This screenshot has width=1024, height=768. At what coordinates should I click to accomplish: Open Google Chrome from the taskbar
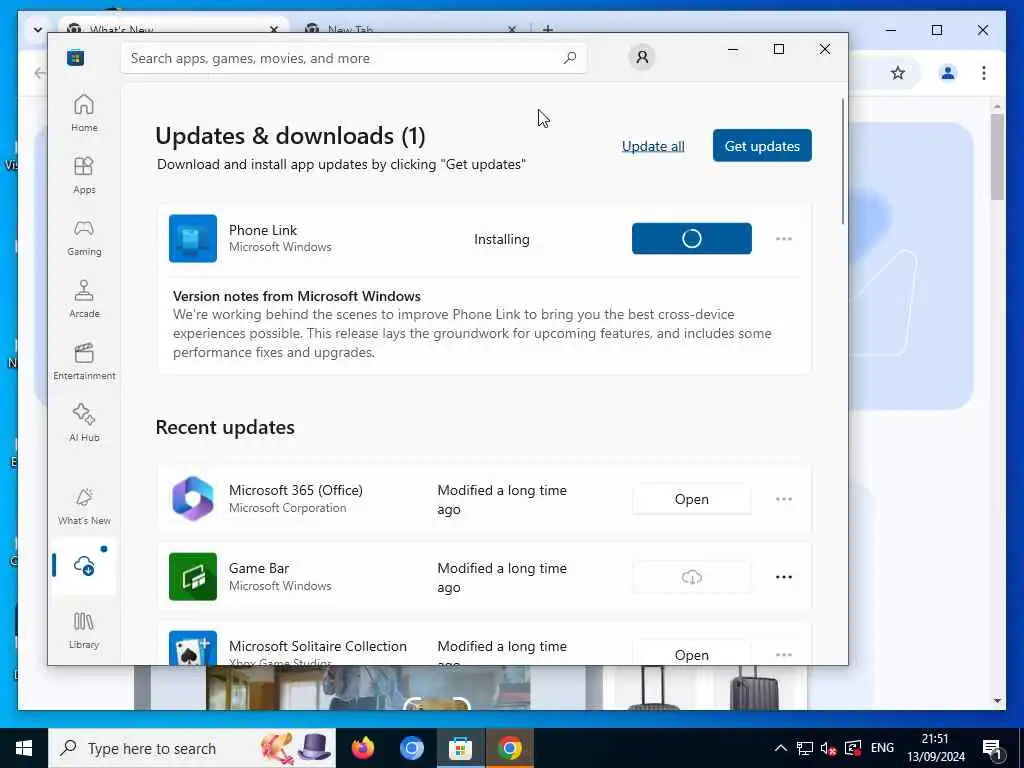[x=509, y=748]
